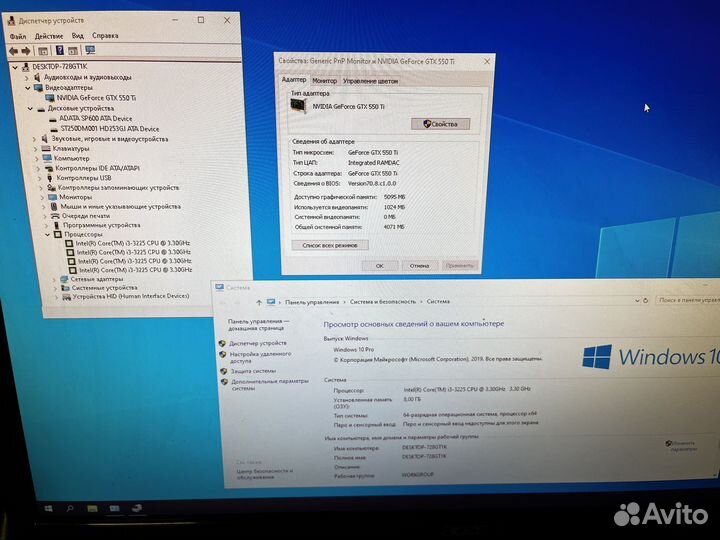Select the Программные устройства row
Viewport: 720px width, 540px height.
tap(101, 225)
